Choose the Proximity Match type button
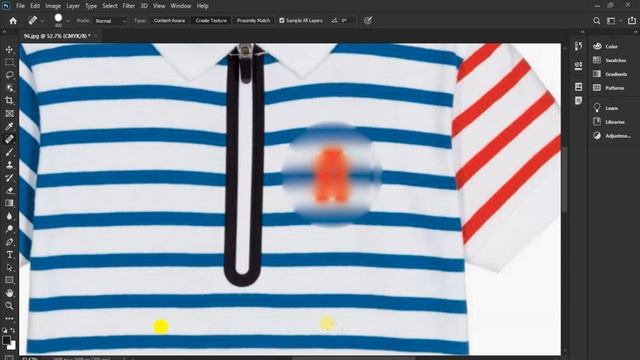The width and height of the screenshot is (640, 360). (x=253, y=20)
